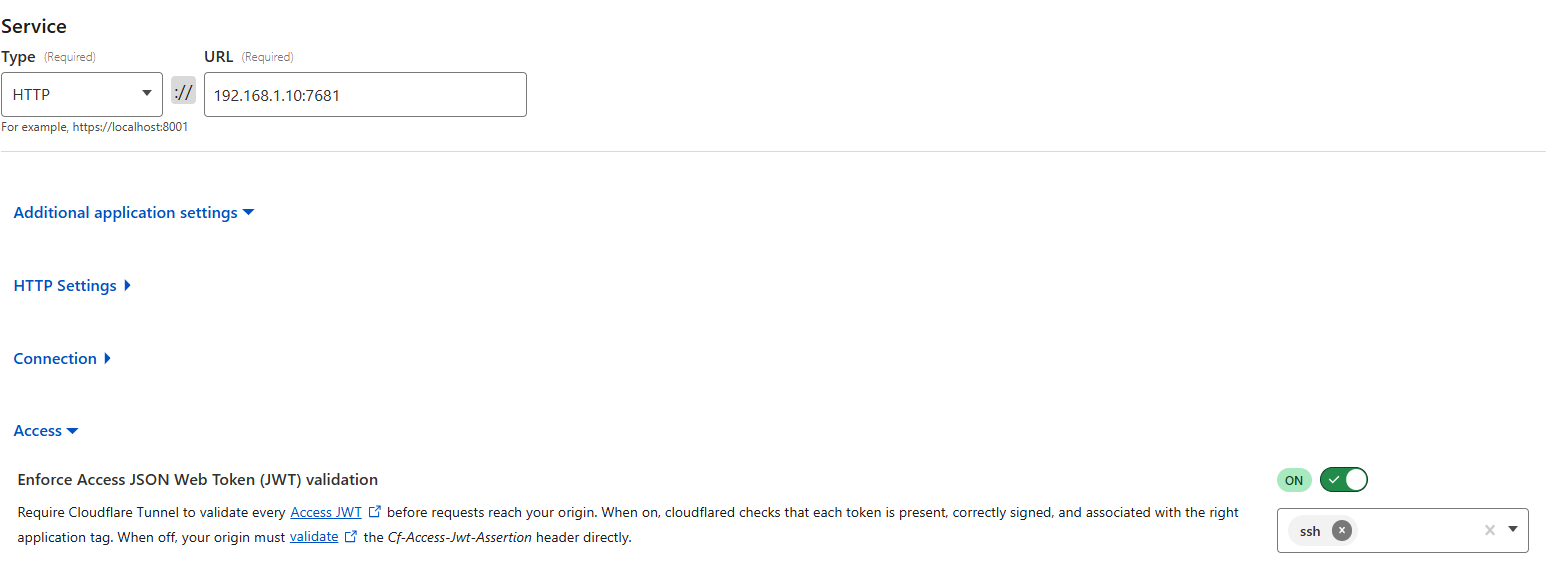The height and width of the screenshot is (567, 1556).
Task: Click the URL field containing 192.168.1.10:7681
Action: point(365,94)
